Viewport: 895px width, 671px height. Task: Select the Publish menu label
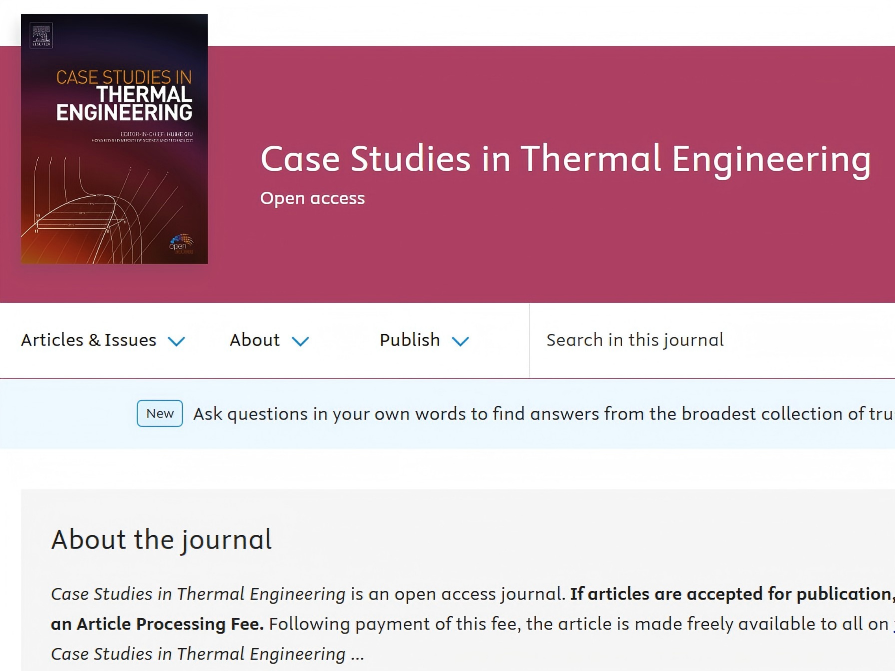point(410,340)
